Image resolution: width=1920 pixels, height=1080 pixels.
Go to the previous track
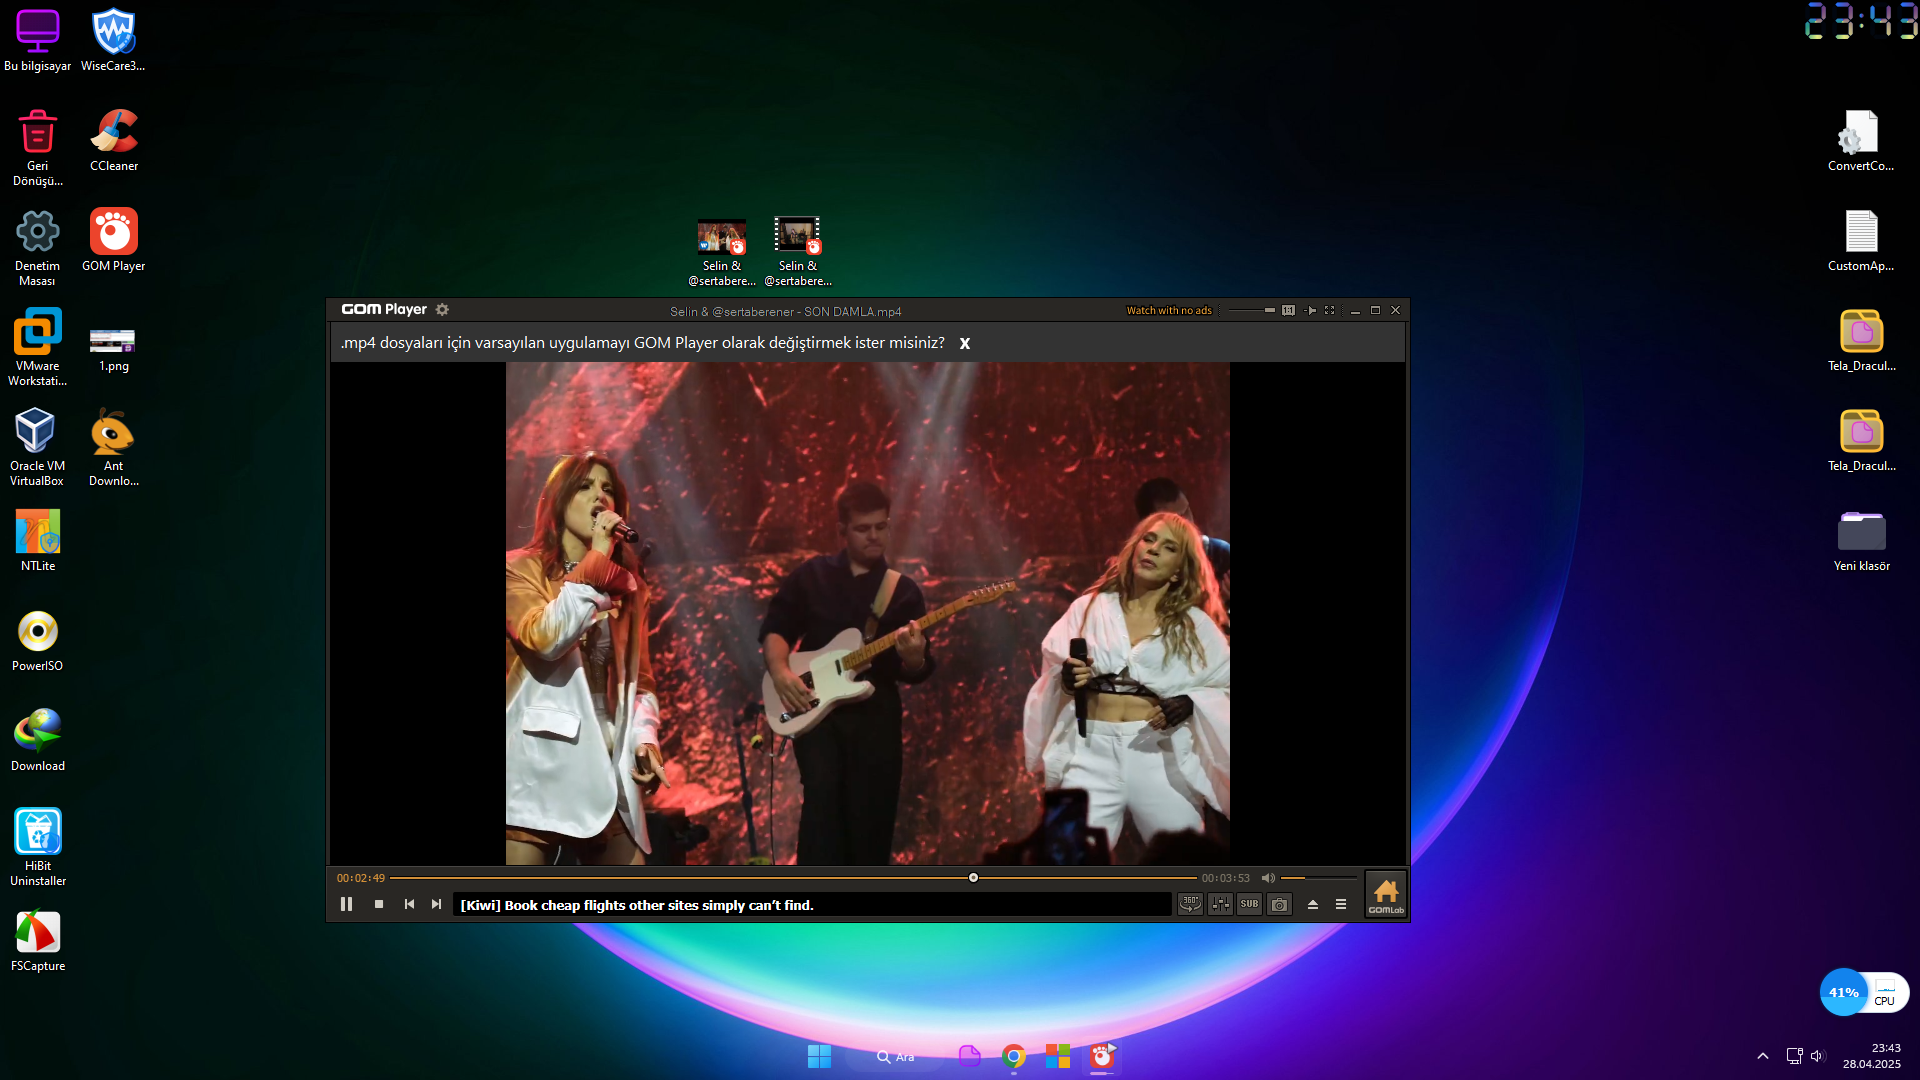click(x=409, y=904)
